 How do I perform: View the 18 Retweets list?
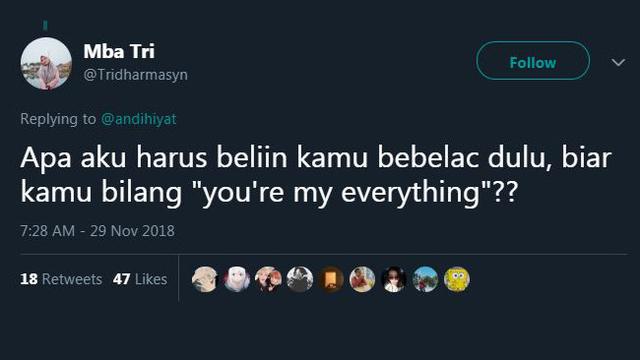pos(61,279)
